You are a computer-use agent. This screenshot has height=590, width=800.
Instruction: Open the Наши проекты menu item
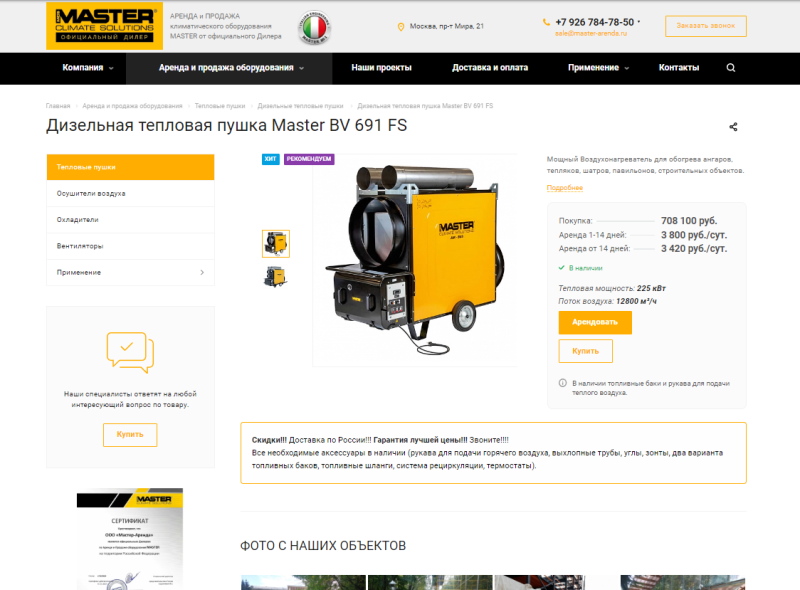381,68
